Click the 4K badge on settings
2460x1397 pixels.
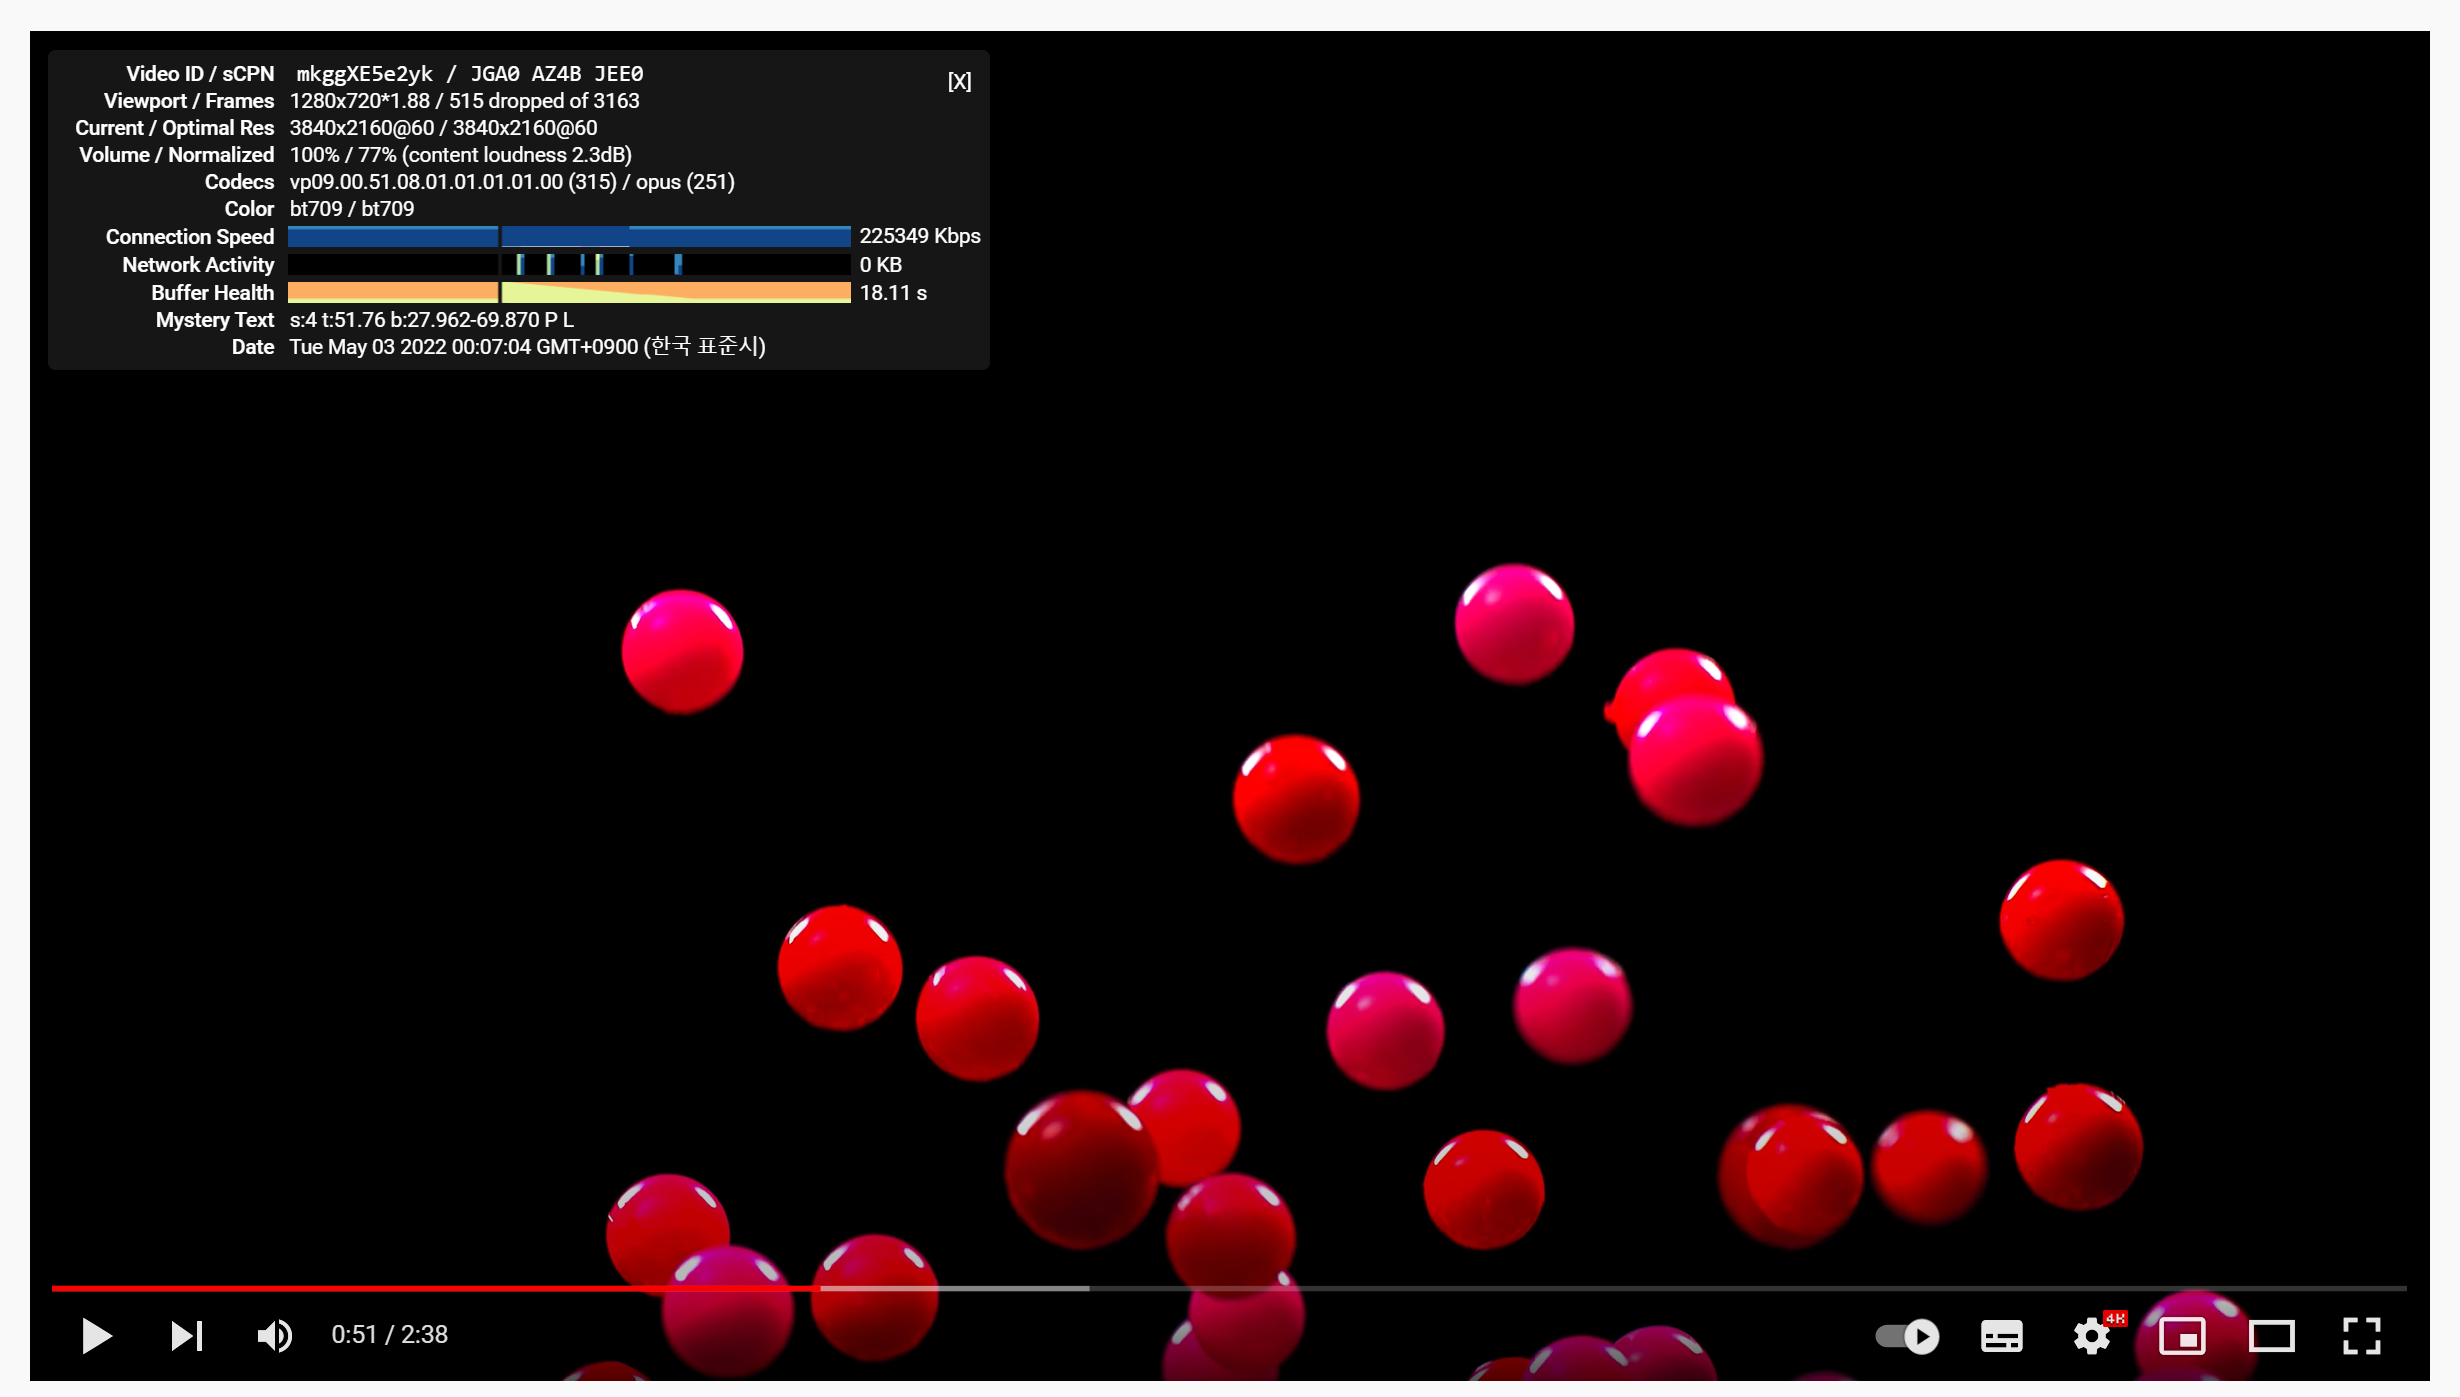(2114, 1319)
